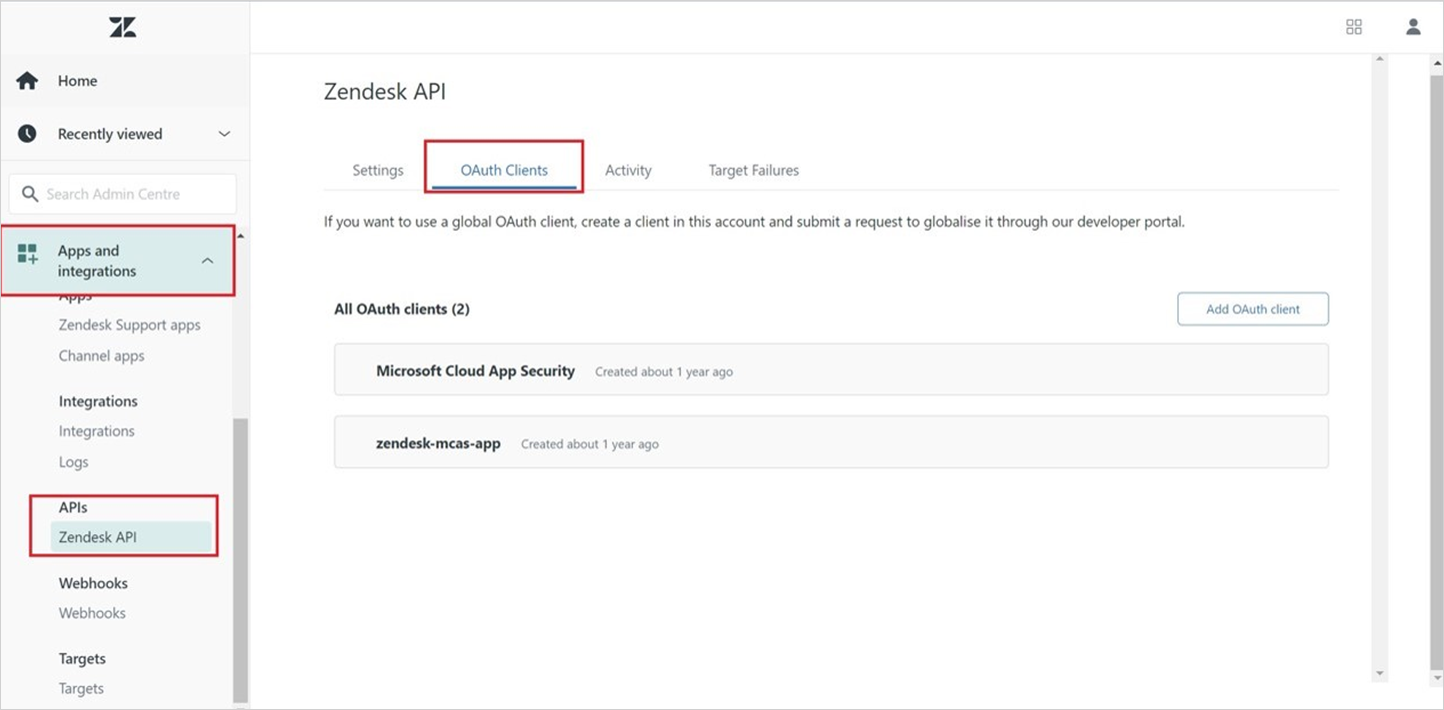Click the search magnifier in Admin Centre search
1444x710 pixels.
31,193
